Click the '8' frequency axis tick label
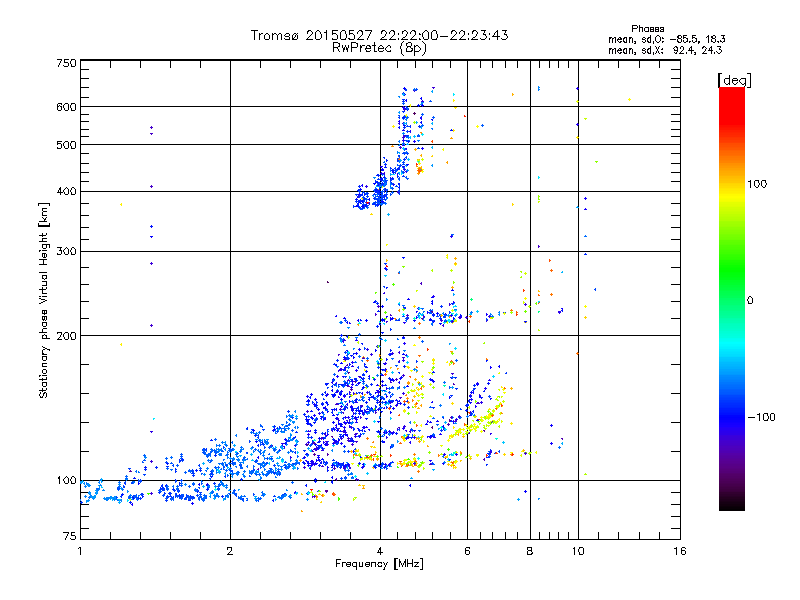 [x=530, y=551]
